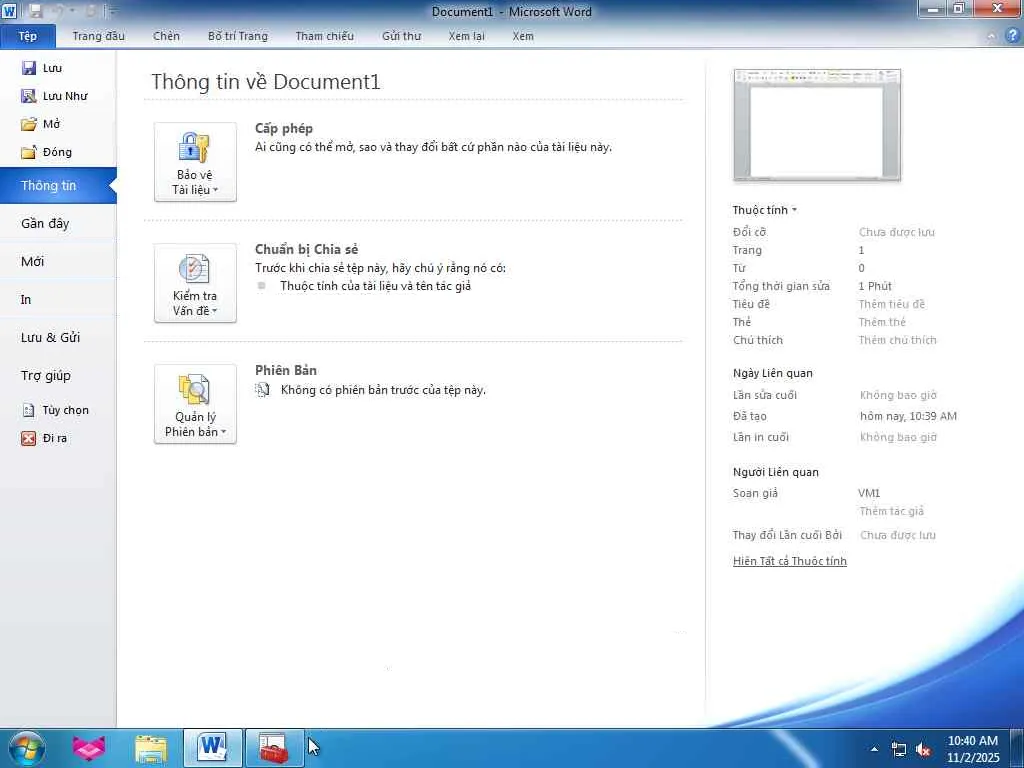Click Thêm thẻ field to add tags

pos(882,322)
